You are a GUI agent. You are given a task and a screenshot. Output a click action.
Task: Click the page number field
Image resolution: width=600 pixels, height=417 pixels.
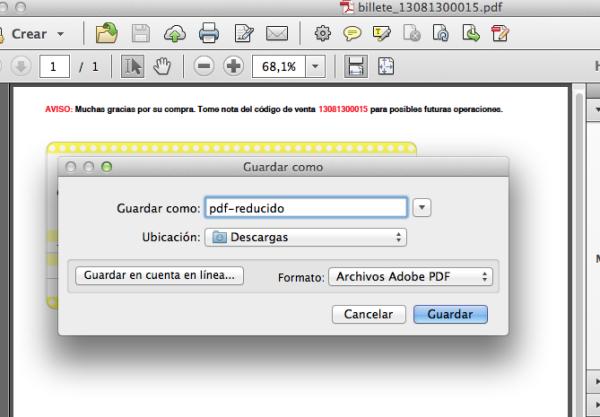54,67
